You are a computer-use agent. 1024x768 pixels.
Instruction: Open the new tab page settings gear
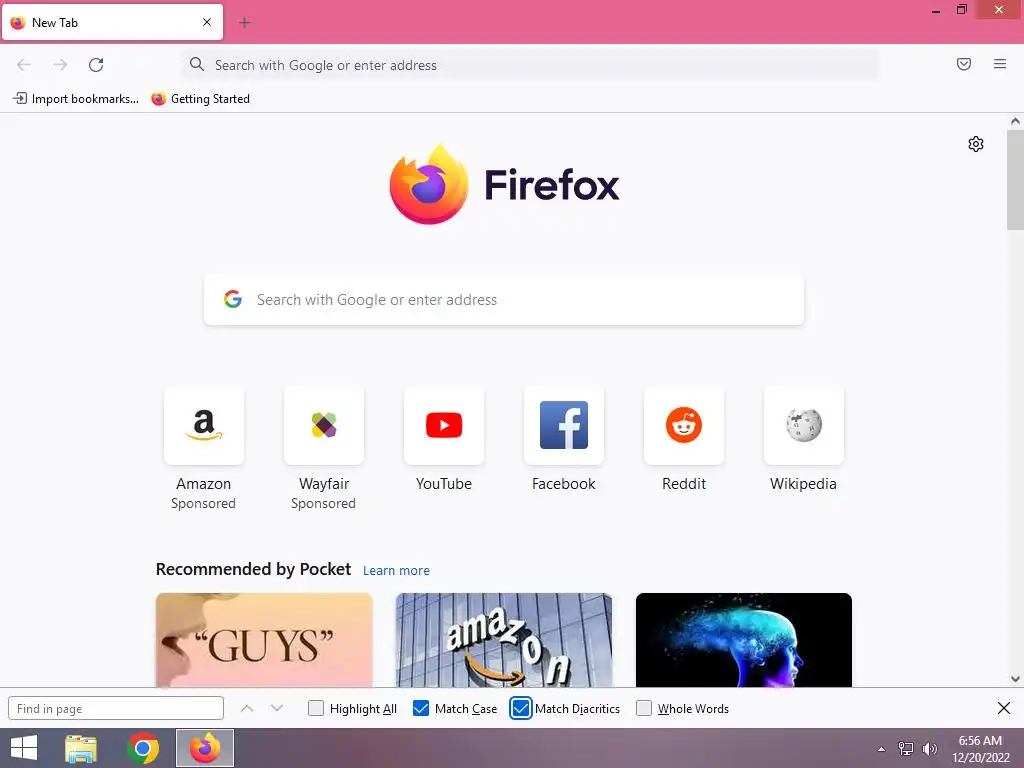[x=976, y=144]
